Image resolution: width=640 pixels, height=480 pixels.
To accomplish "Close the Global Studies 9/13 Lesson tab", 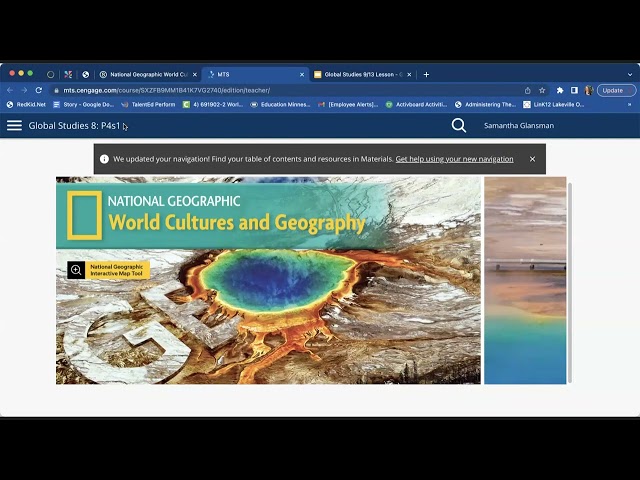I will (x=409, y=75).
